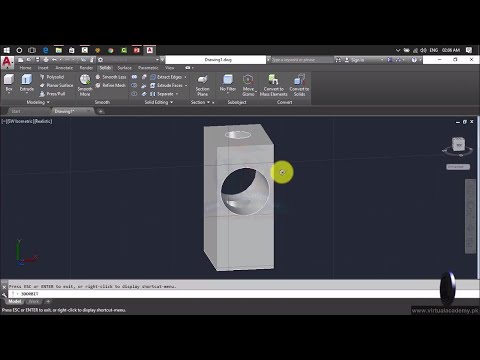
Task: Select the Box solid tool
Action: (x=9, y=83)
